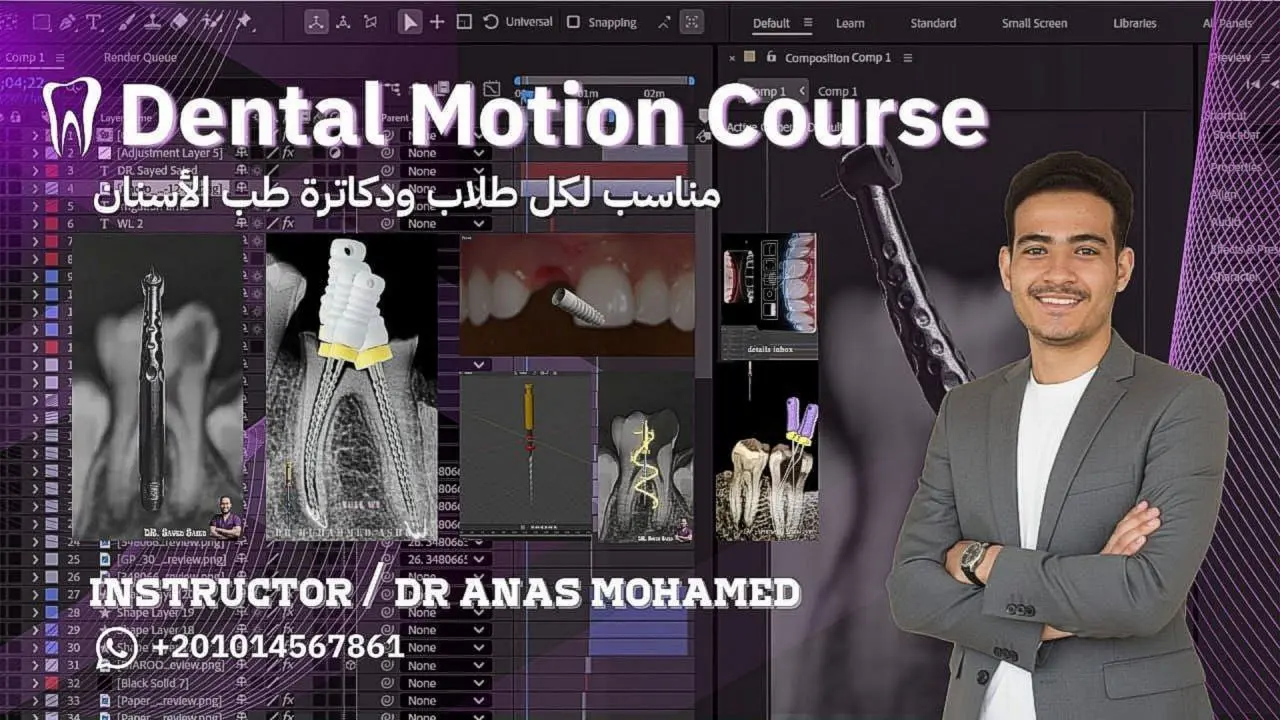This screenshot has height=720, width=1280.
Task: Open the Comp 1 timeline panel menu
Action: 61,58
